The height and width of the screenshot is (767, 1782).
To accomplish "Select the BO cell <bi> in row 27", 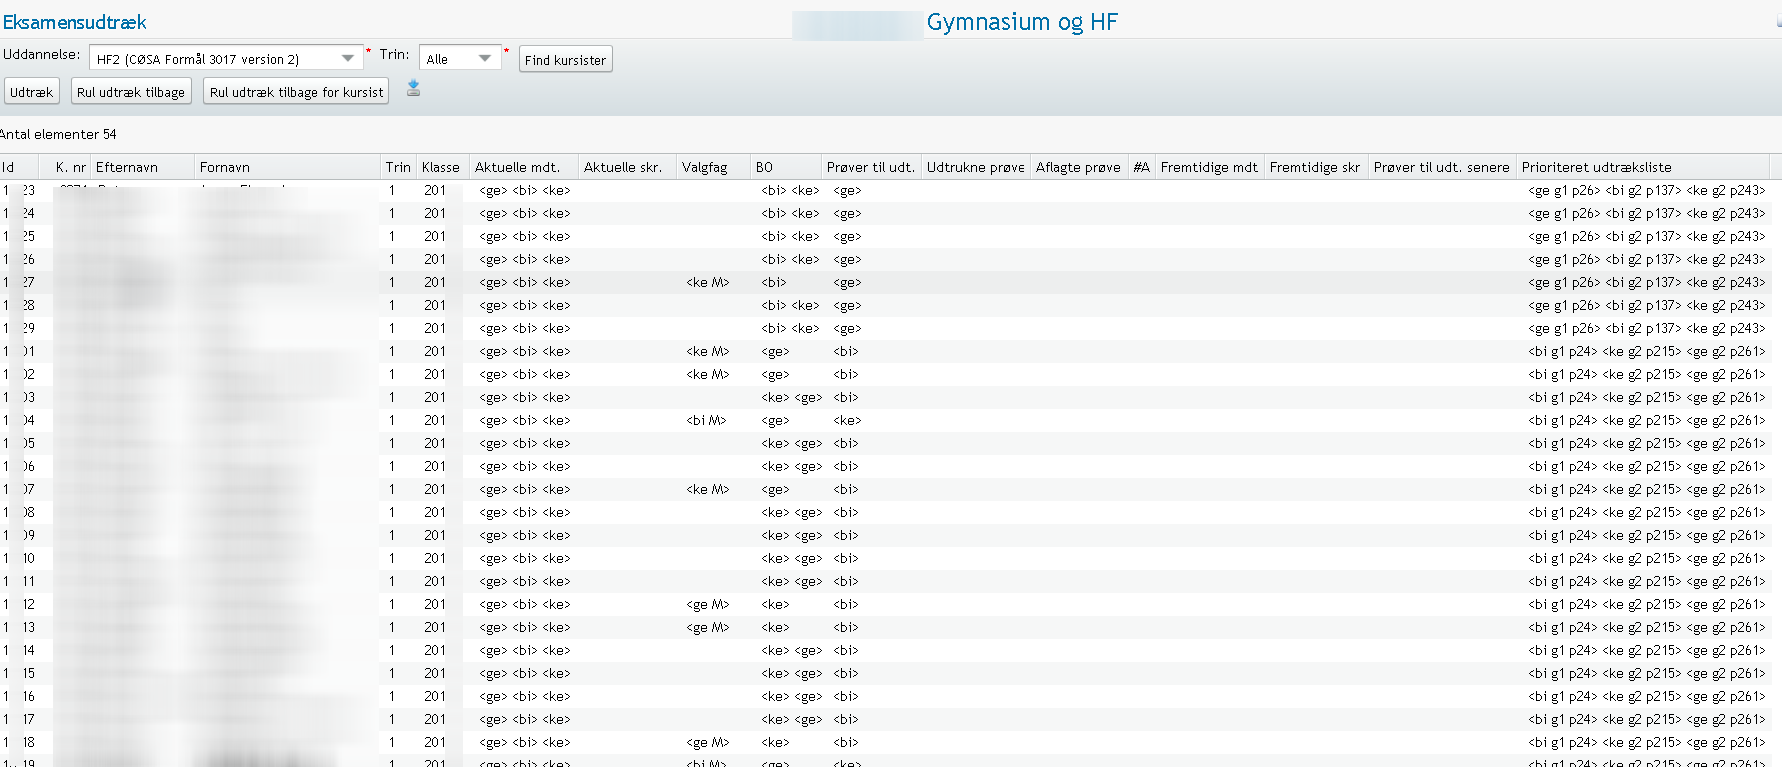I will point(775,282).
